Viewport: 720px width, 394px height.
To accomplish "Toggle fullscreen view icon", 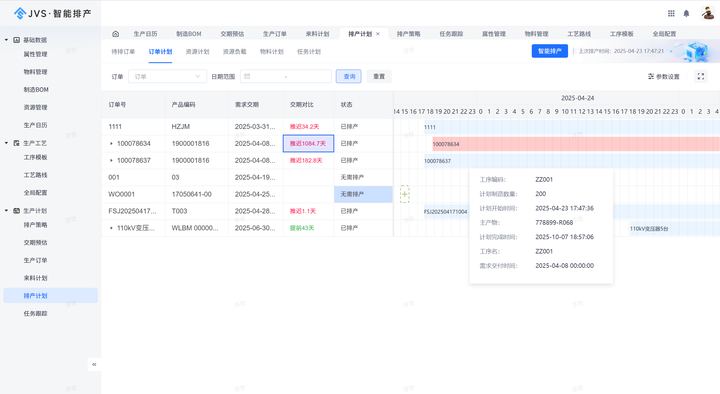I will point(701,77).
